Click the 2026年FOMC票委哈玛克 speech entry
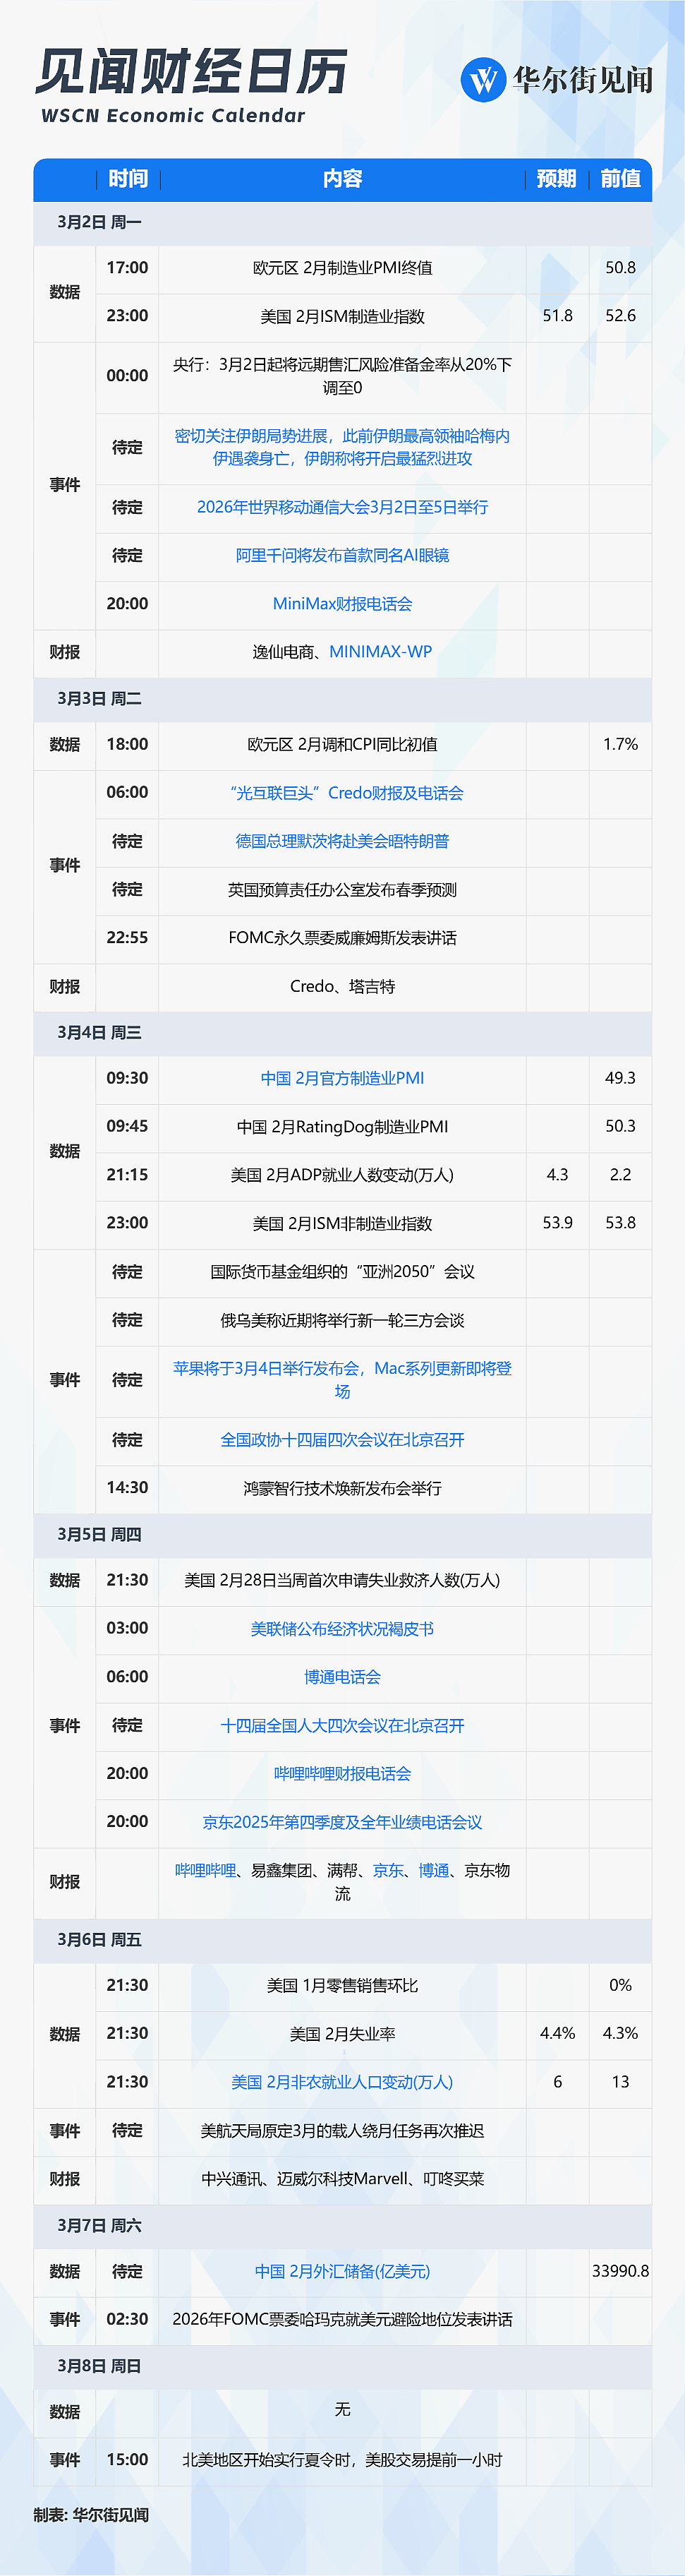Screen dimensions: 685x2576 pyautogui.click(x=342, y=2319)
